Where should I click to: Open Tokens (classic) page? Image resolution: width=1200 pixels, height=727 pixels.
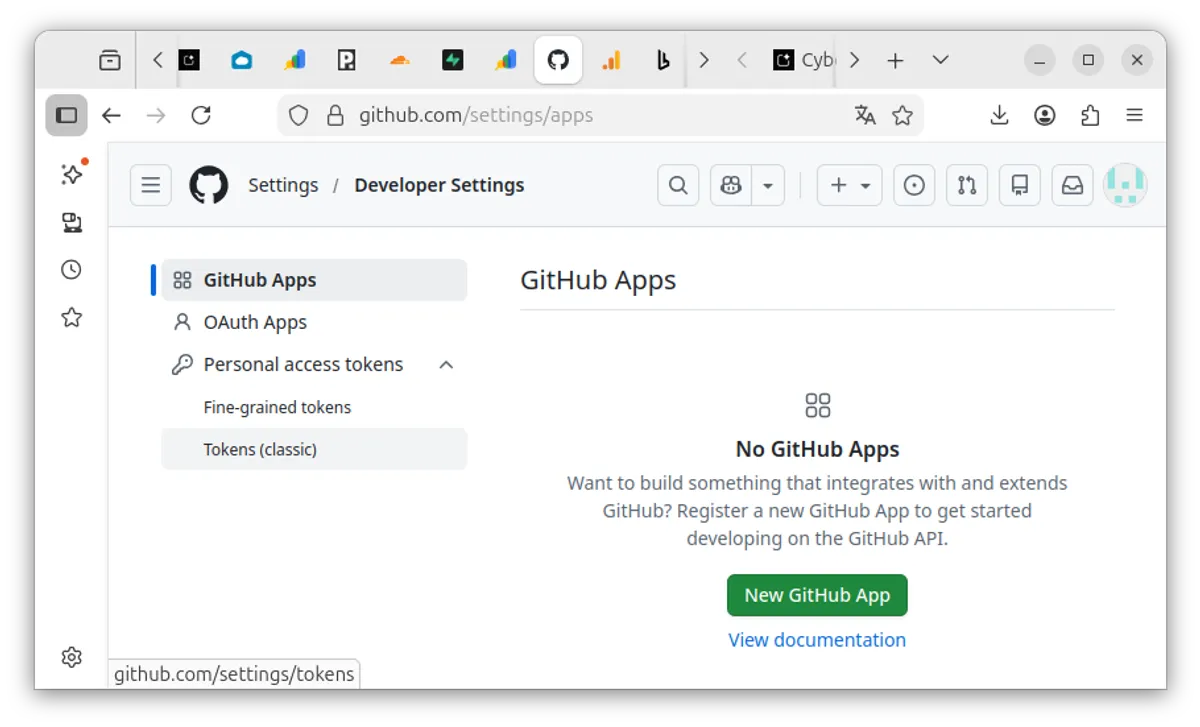click(314, 449)
